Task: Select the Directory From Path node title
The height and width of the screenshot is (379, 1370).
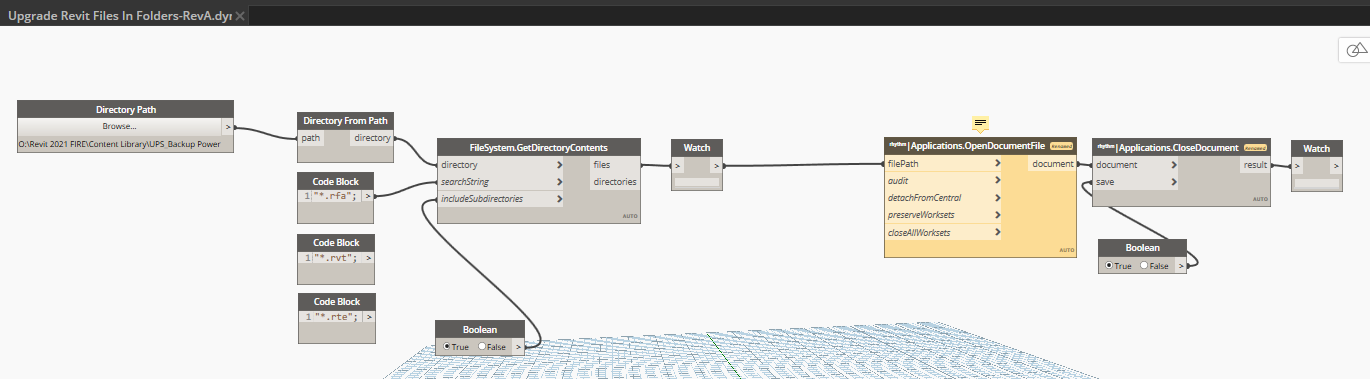Action: point(346,120)
